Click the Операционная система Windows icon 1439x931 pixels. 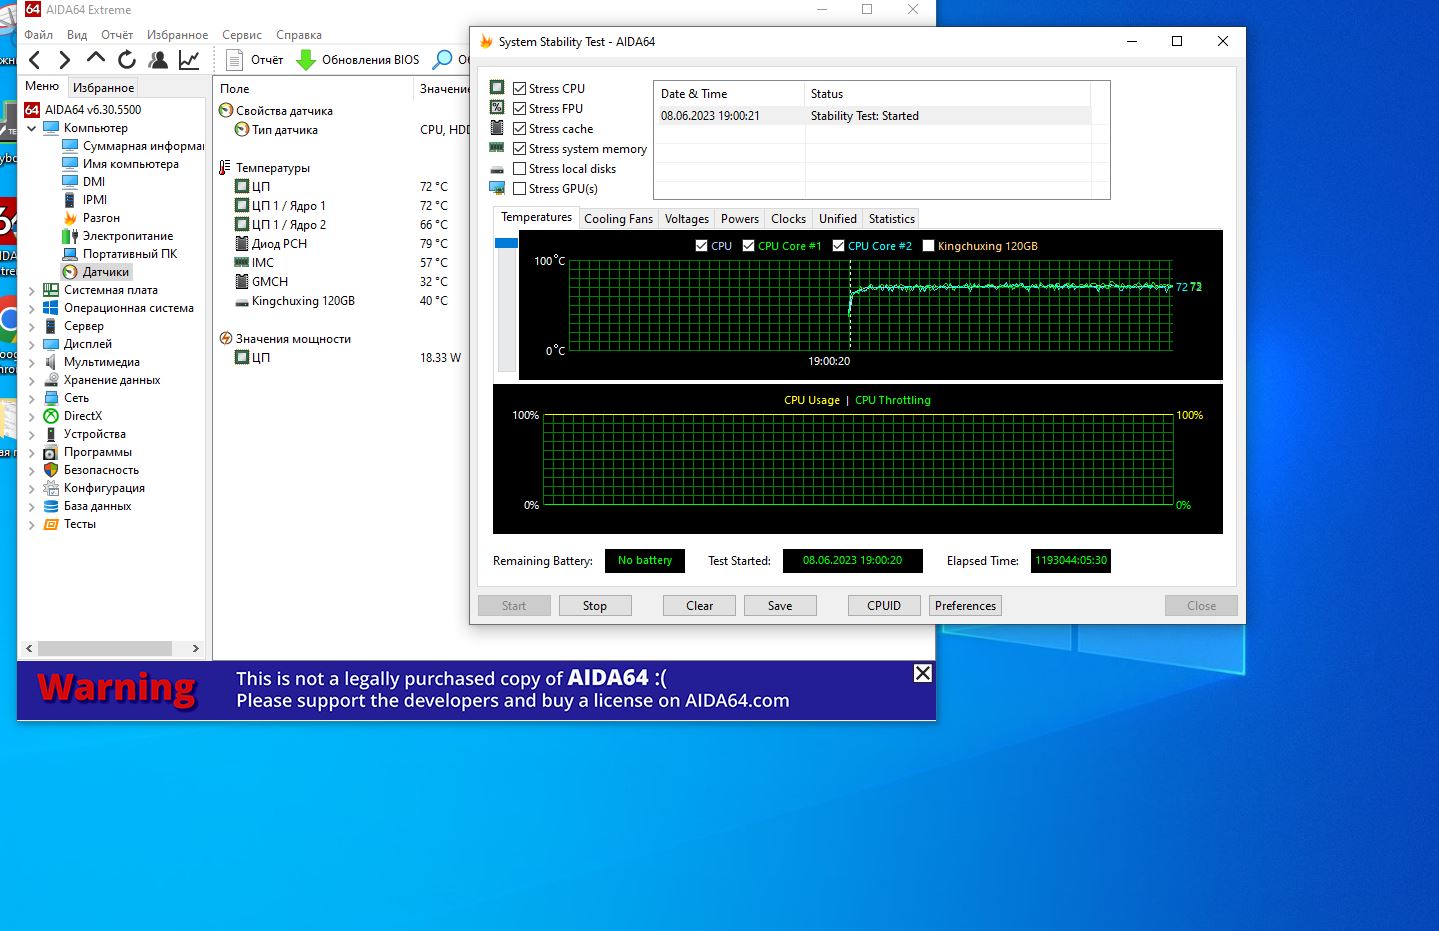[x=51, y=308]
